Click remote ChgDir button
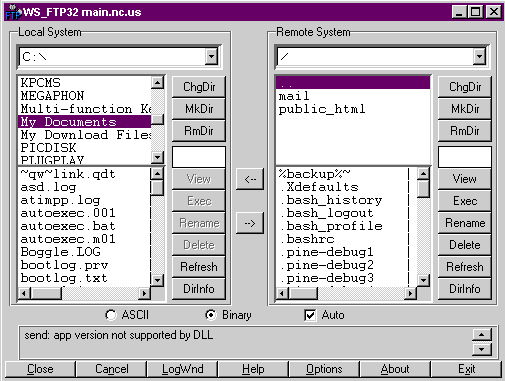 465,87
